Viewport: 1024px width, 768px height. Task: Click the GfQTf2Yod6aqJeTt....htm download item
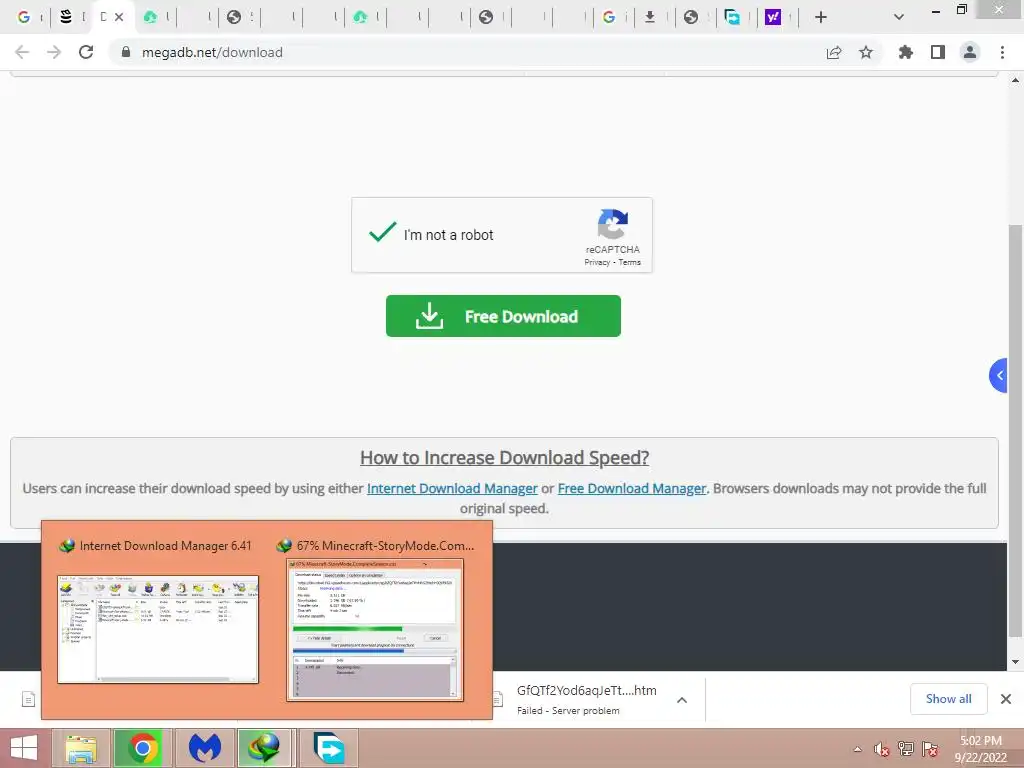point(585,699)
